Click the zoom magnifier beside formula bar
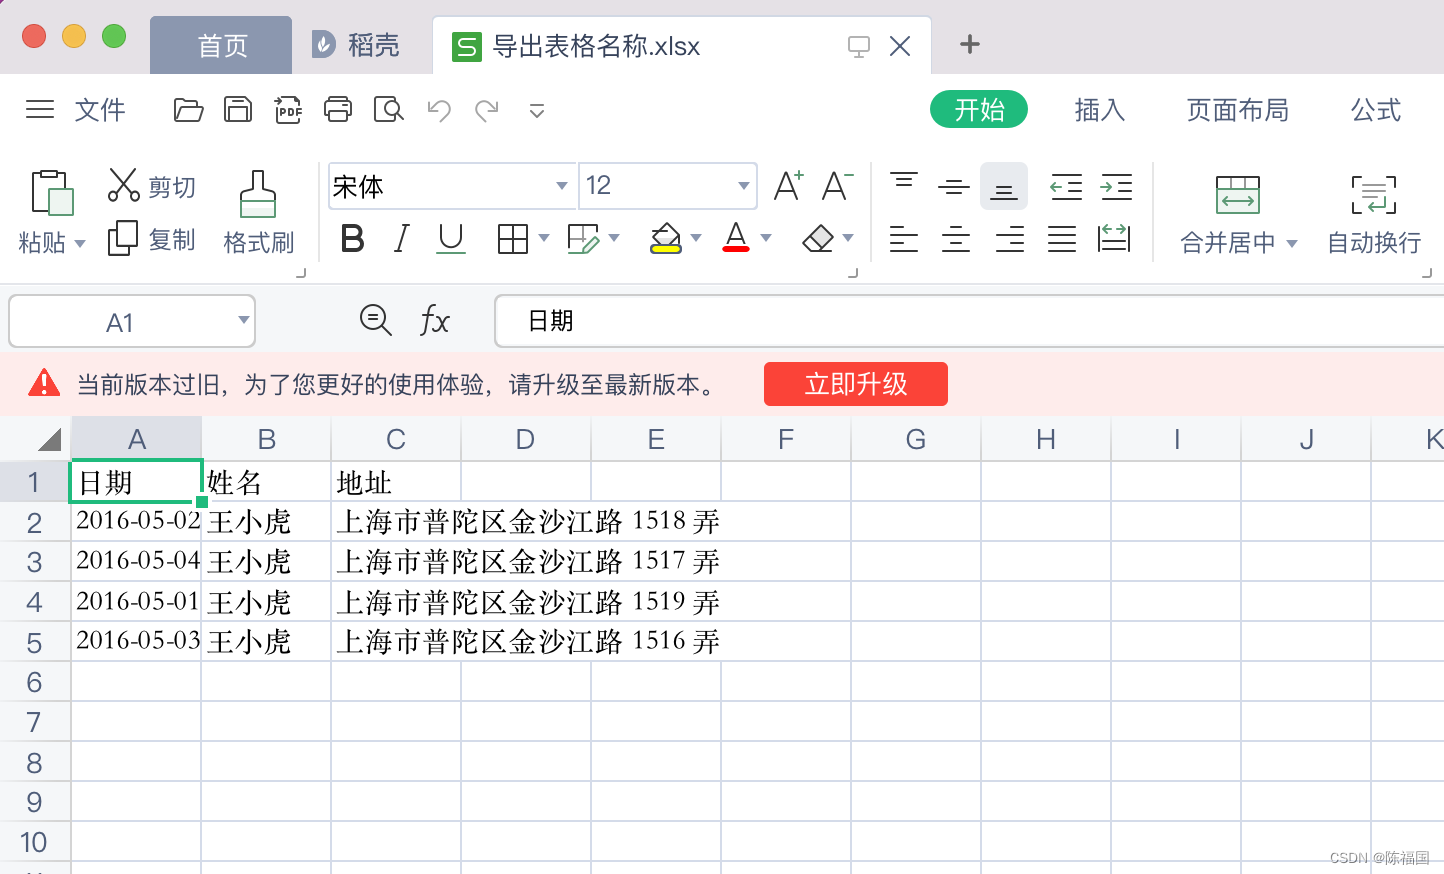The width and height of the screenshot is (1444, 874). (x=376, y=320)
